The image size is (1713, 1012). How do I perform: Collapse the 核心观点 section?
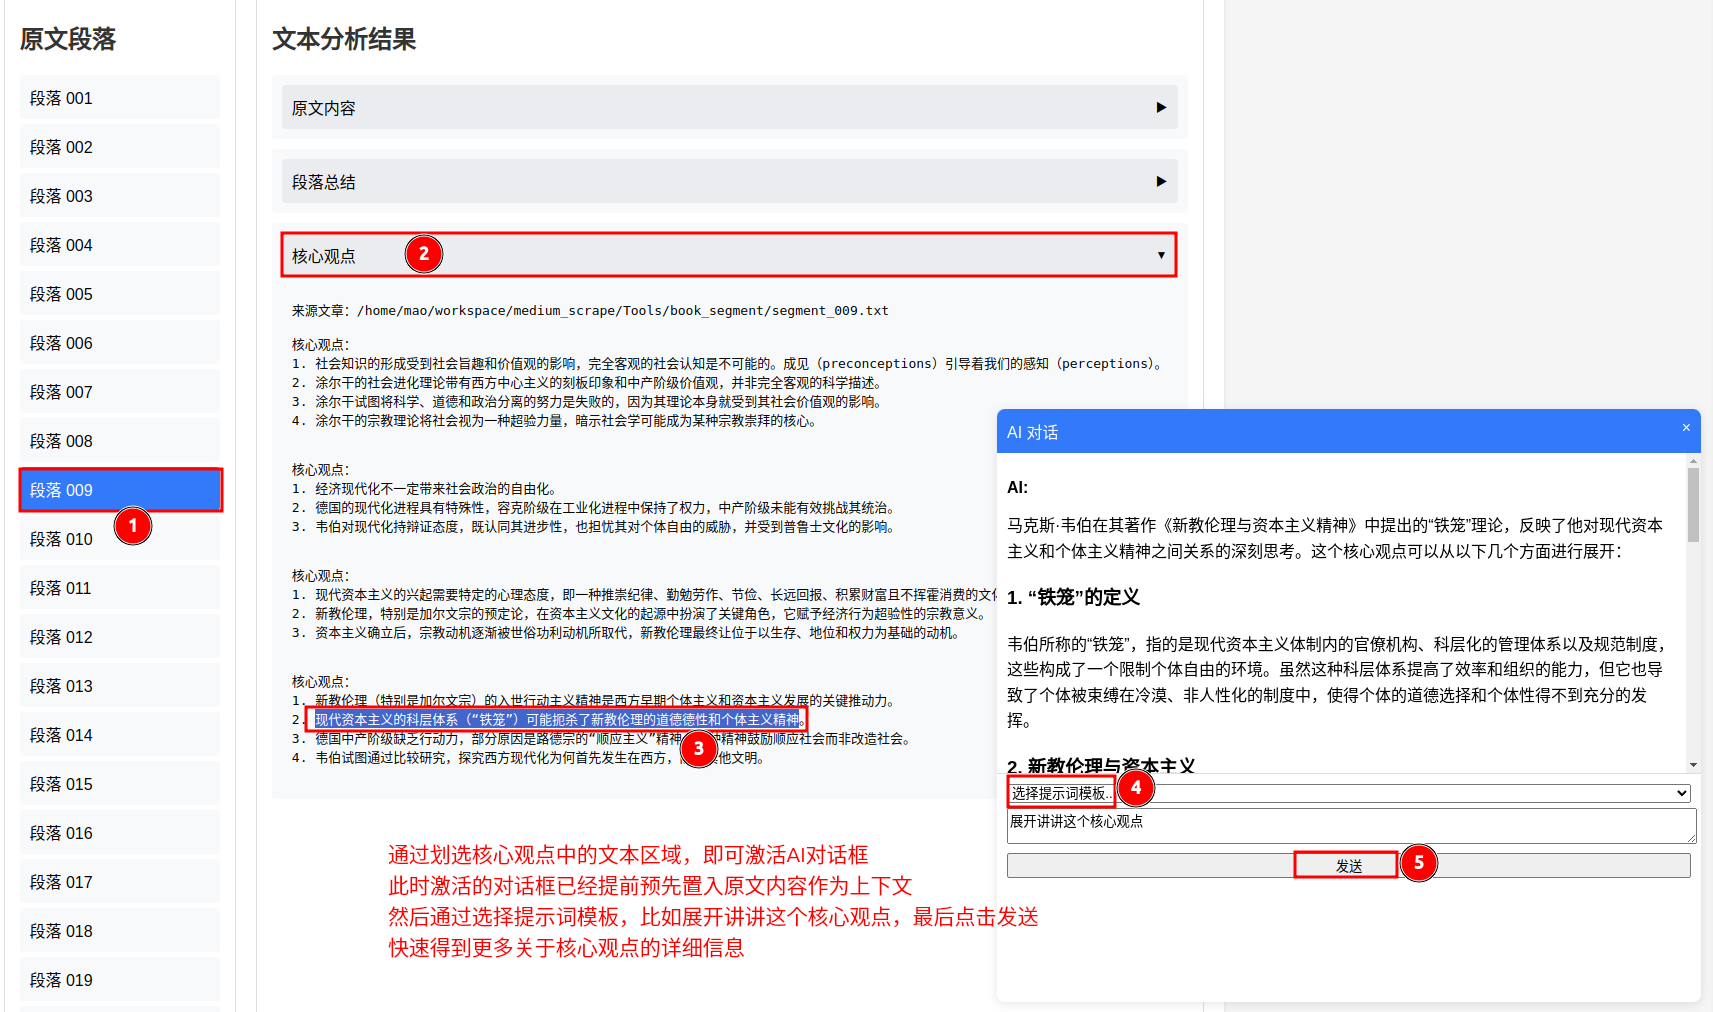(728, 255)
